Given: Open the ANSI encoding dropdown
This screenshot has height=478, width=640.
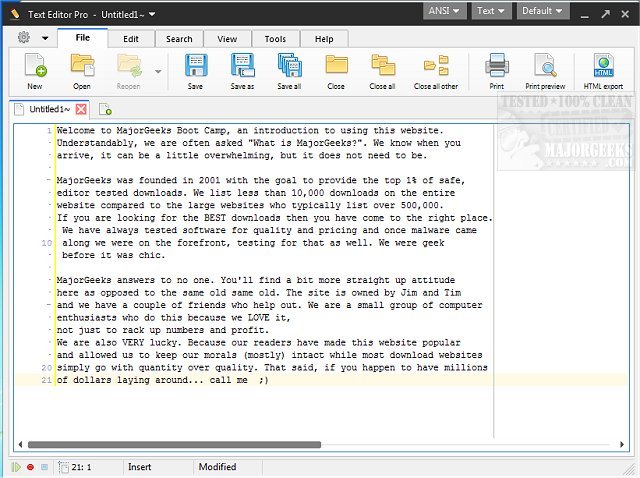Looking at the screenshot, I should point(442,11).
